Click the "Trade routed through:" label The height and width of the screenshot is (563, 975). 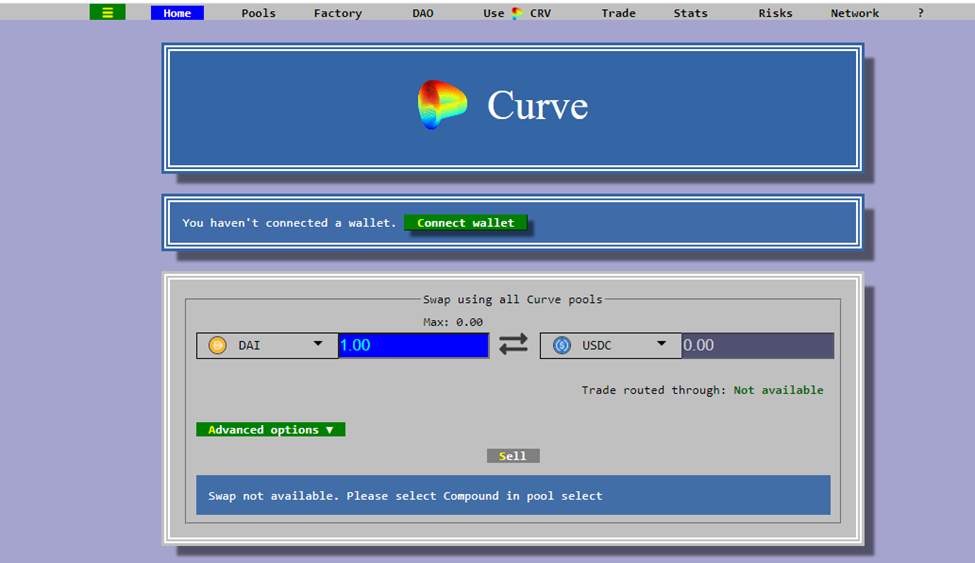point(654,390)
